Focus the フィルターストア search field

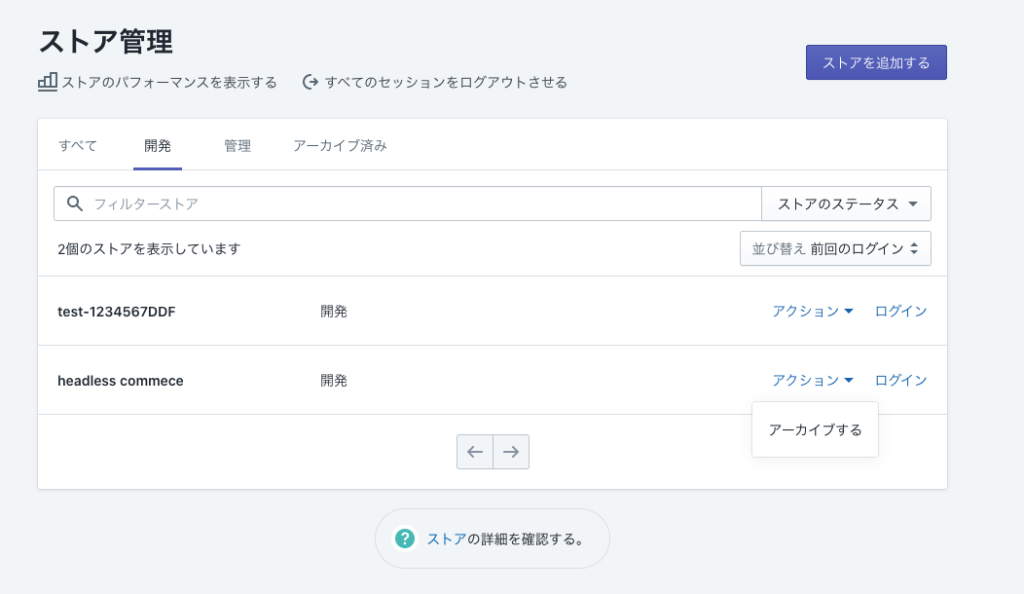420,204
